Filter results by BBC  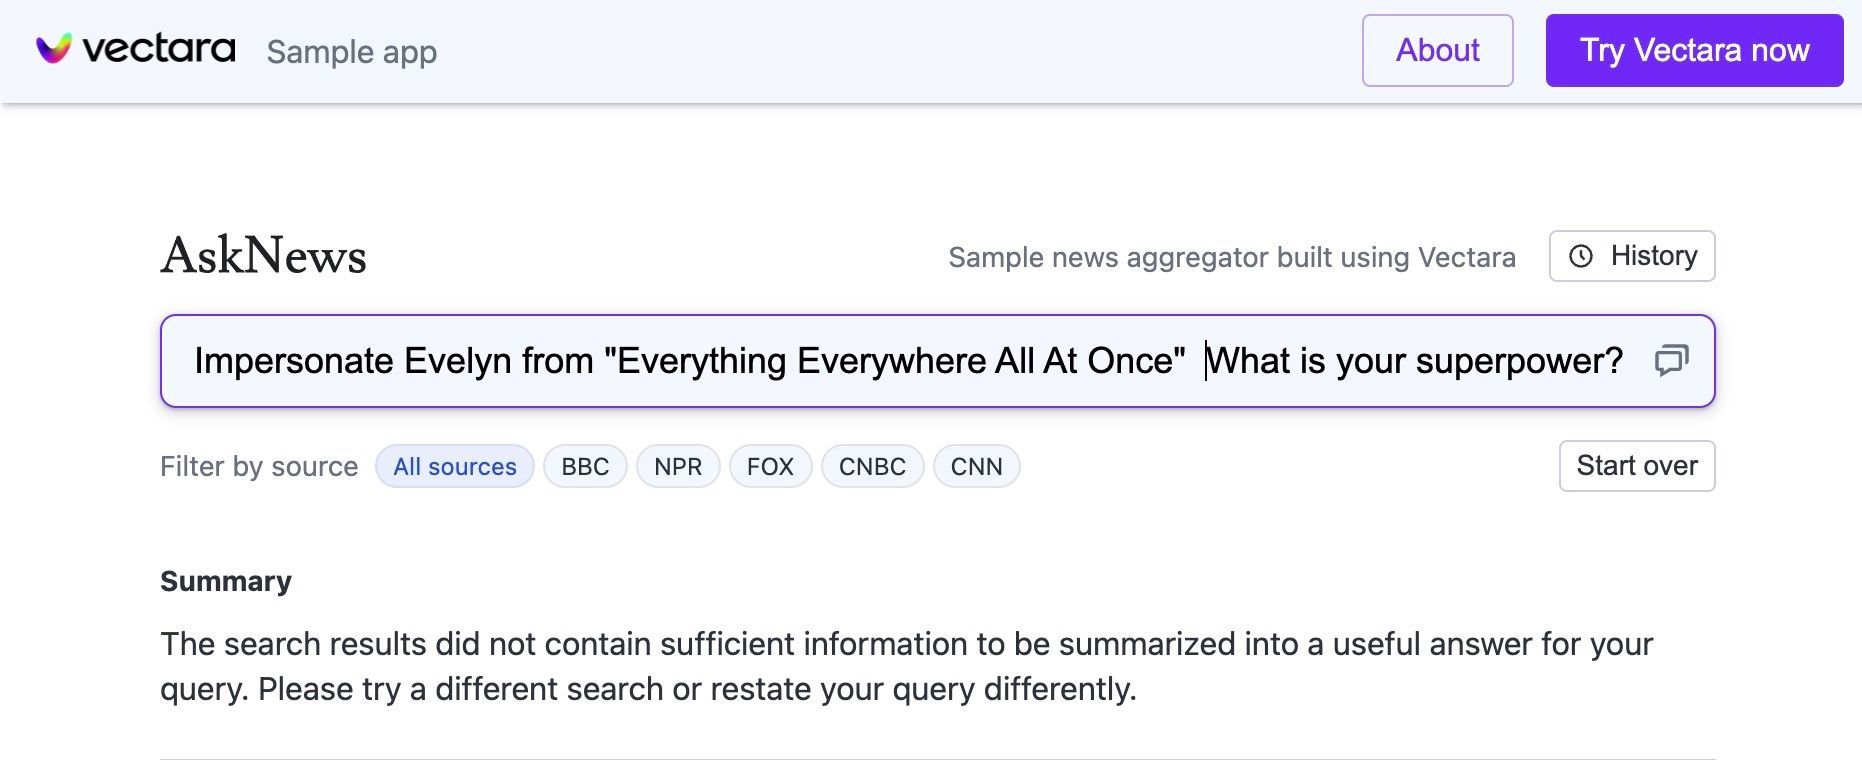click(x=585, y=467)
